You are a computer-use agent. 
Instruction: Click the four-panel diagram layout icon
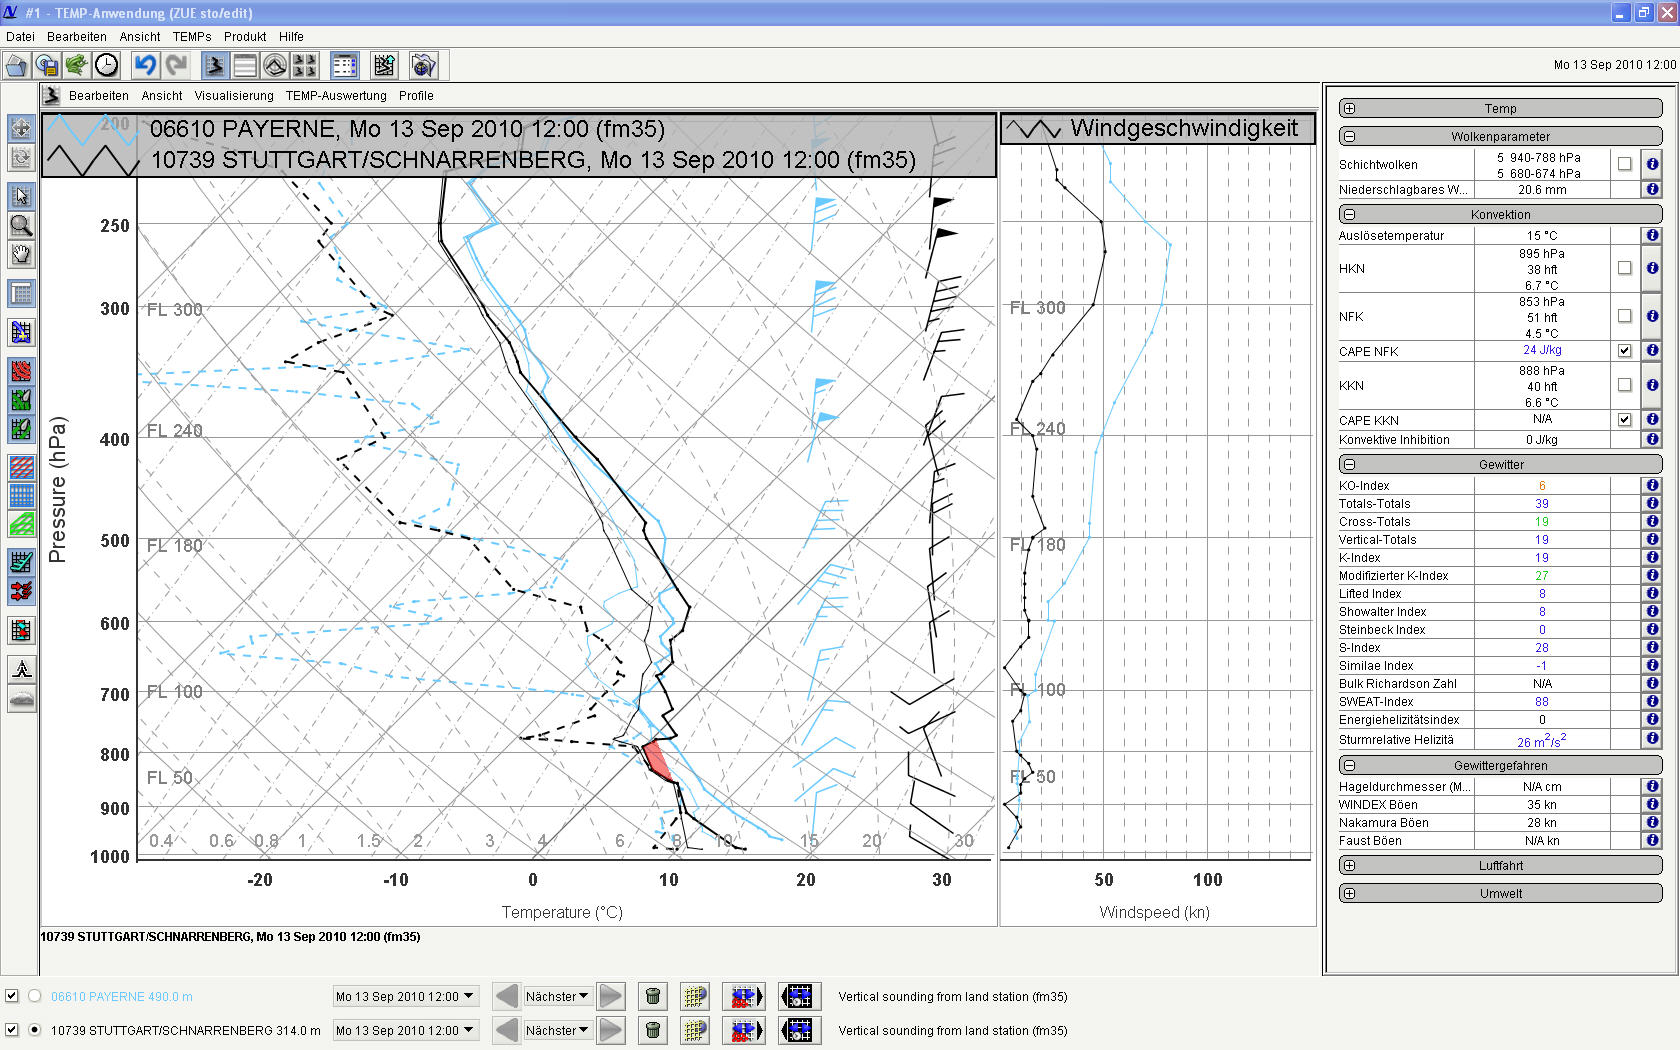pyautogui.click(x=305, y=66)
